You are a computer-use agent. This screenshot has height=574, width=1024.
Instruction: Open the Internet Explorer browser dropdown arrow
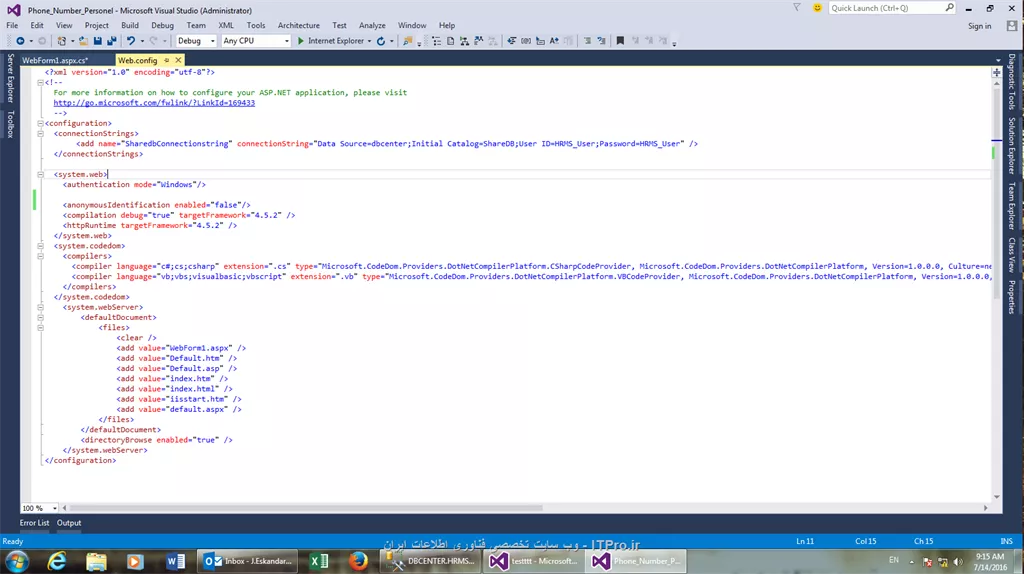pos(370,41)
